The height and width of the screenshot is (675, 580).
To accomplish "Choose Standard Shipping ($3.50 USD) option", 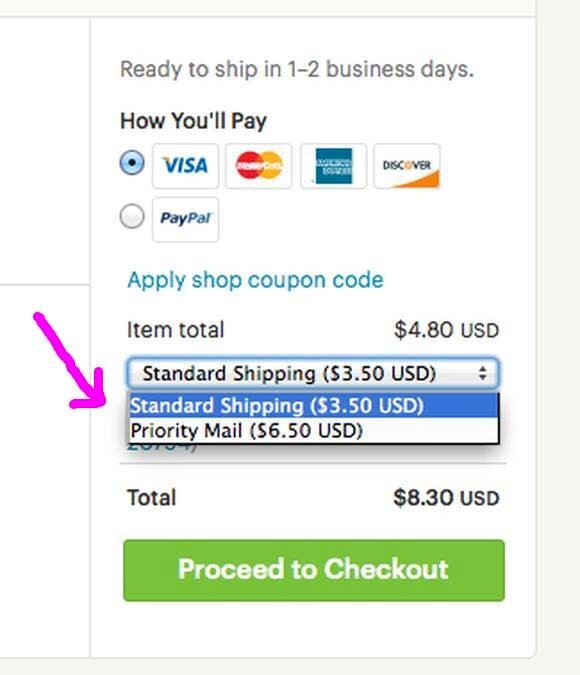I will tap(314, 406).
